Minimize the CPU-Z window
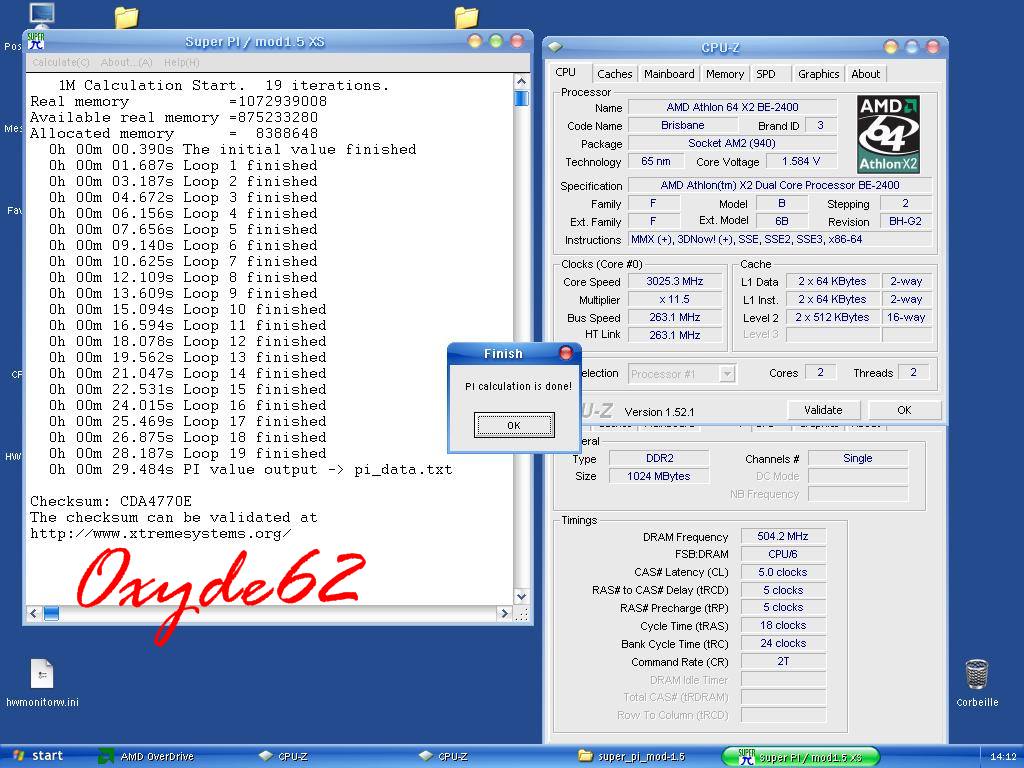 [x=891, y=47]
